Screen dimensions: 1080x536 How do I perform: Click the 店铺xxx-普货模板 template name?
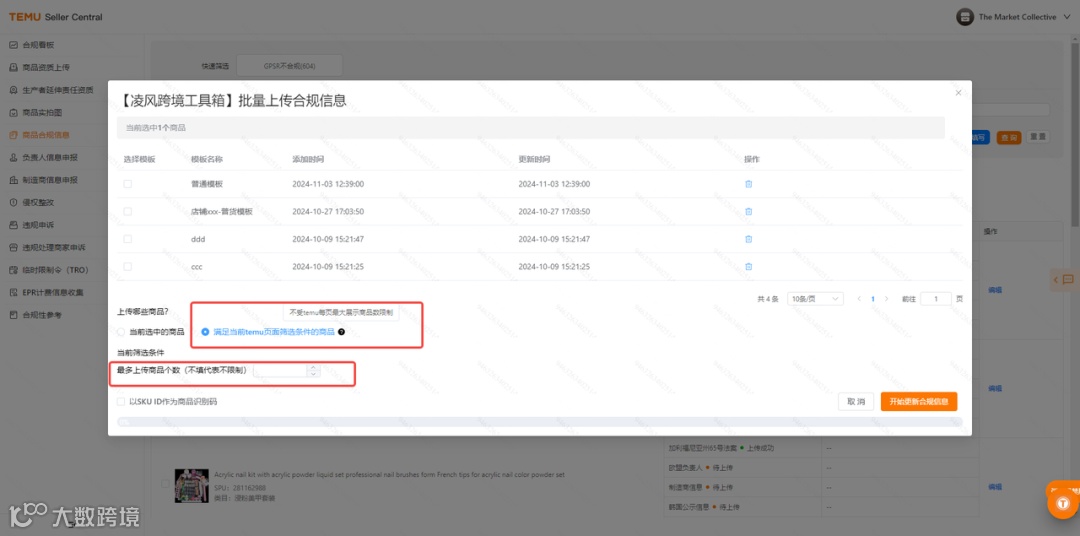tap(222, 212)
